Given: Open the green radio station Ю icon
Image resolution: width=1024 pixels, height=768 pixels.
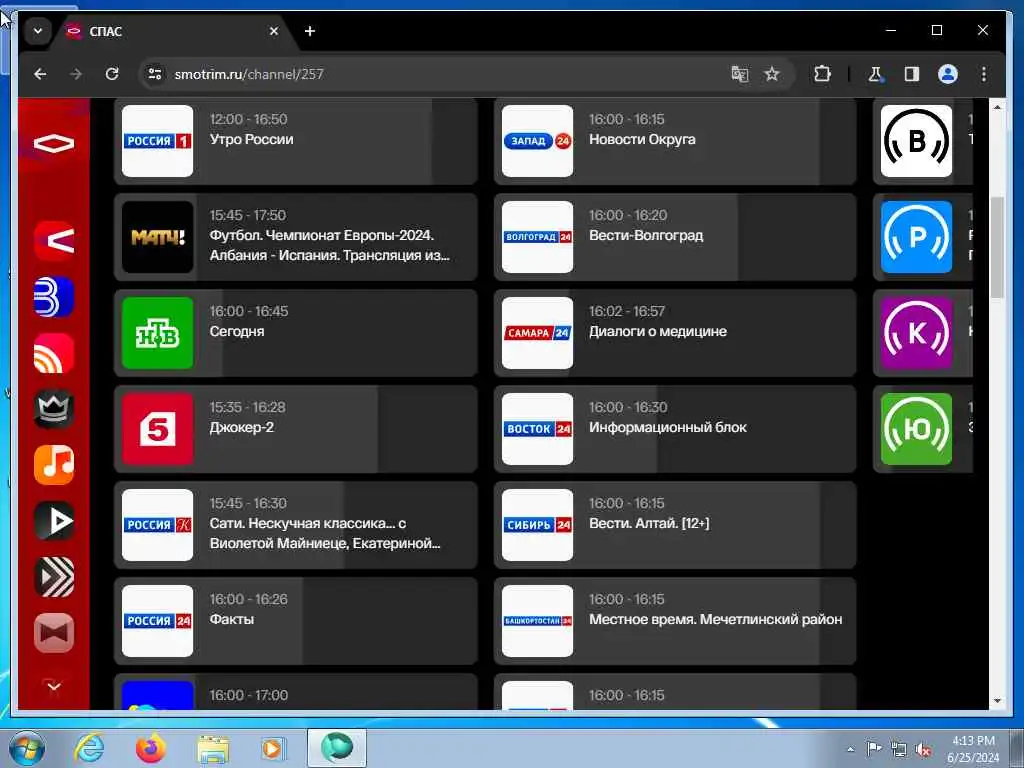Looking at the screenshot, I should click(916, 429).
